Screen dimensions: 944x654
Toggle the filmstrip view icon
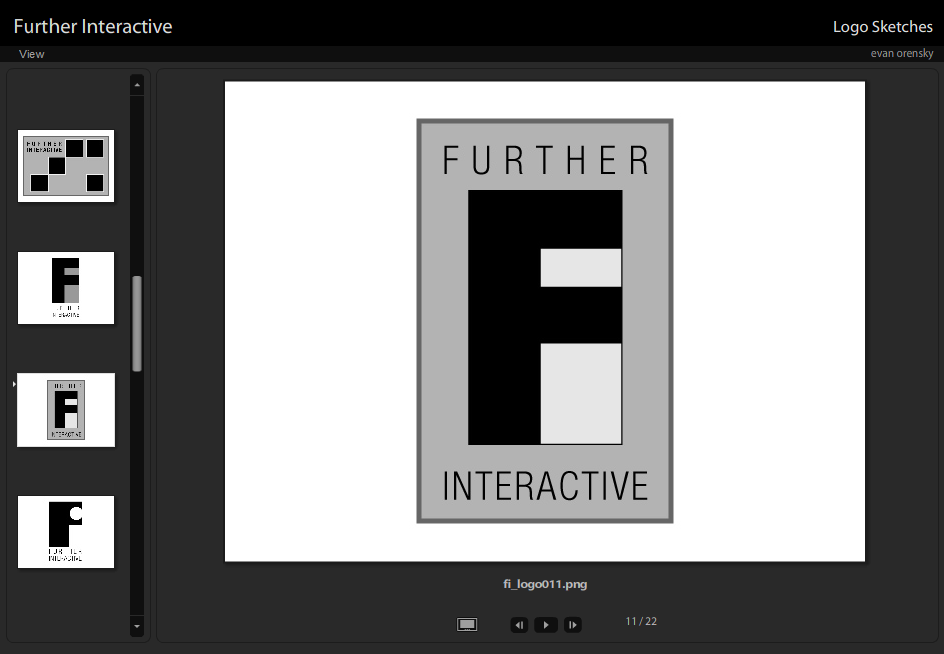467,625
